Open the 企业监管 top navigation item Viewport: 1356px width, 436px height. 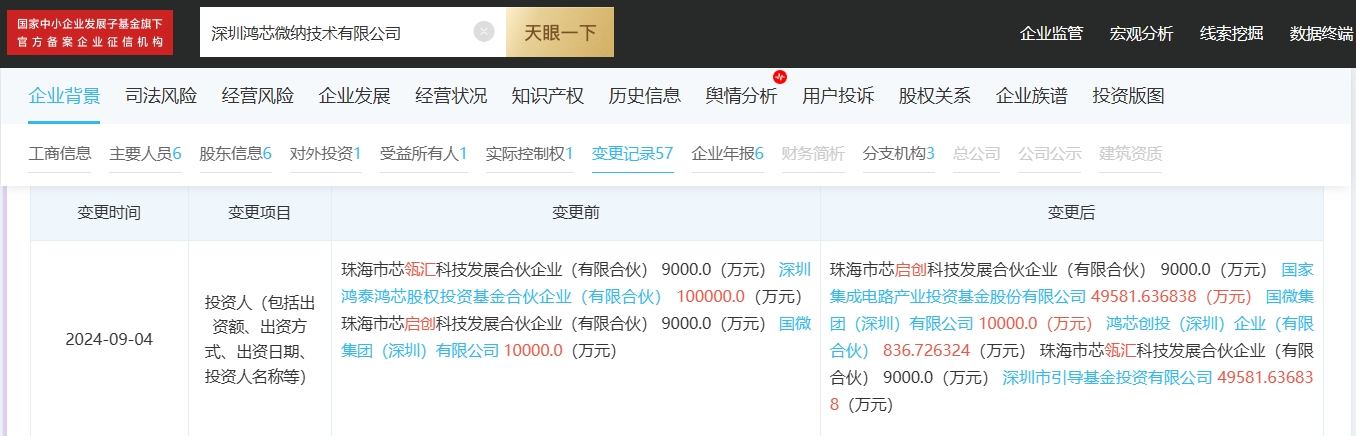(1051, 33)
